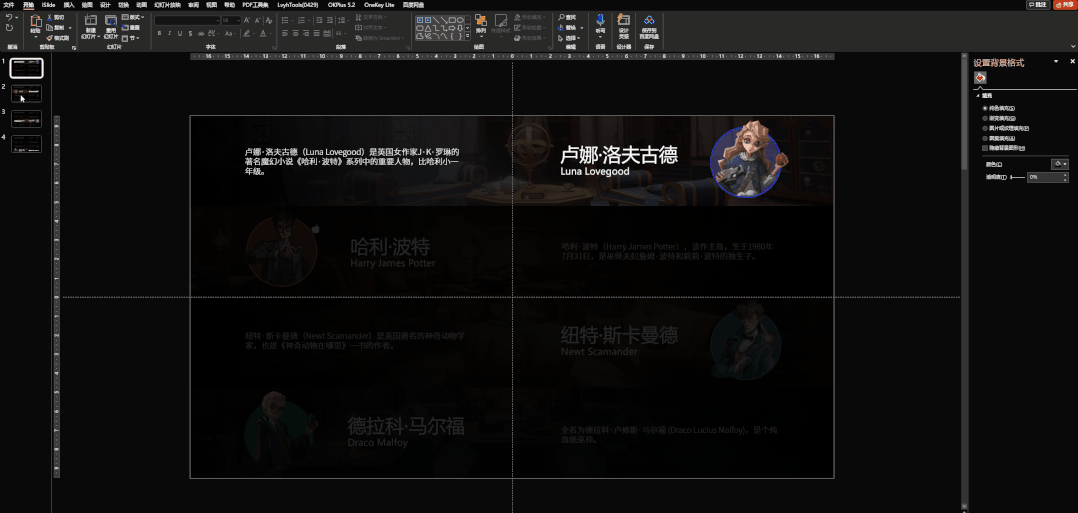Click the font color A icon

pyautogui.click(x=263, y=33)
